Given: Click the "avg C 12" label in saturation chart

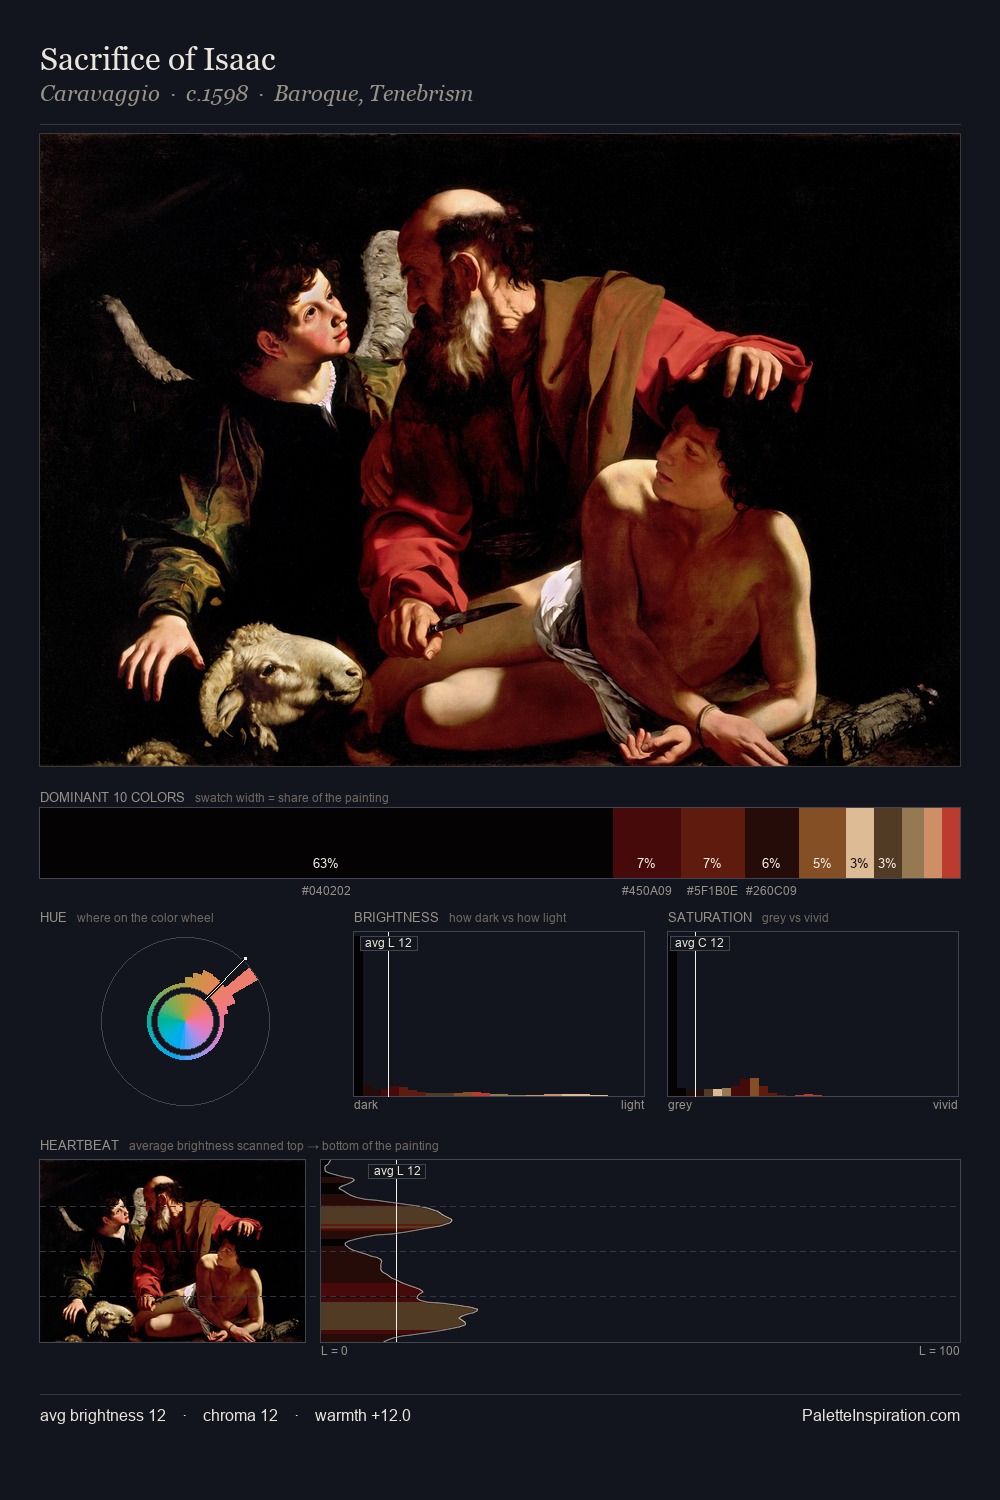Looking at the screenshot, I should pyautogui.click(x=700, y=943).
